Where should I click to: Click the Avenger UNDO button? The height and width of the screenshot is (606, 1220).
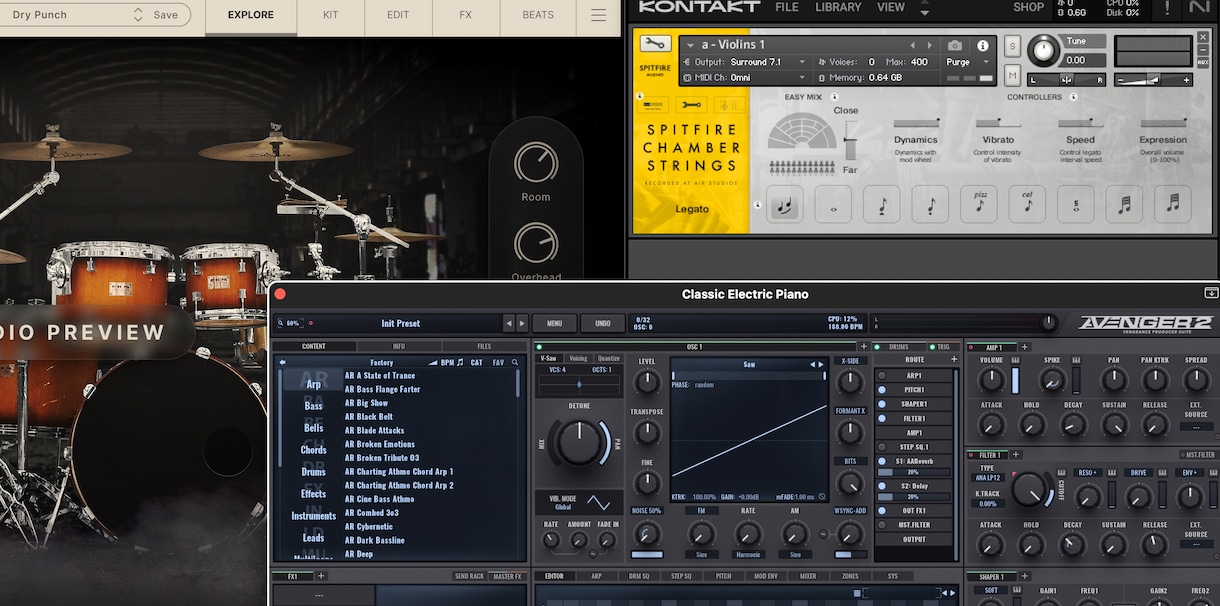[x=603, y=323]
